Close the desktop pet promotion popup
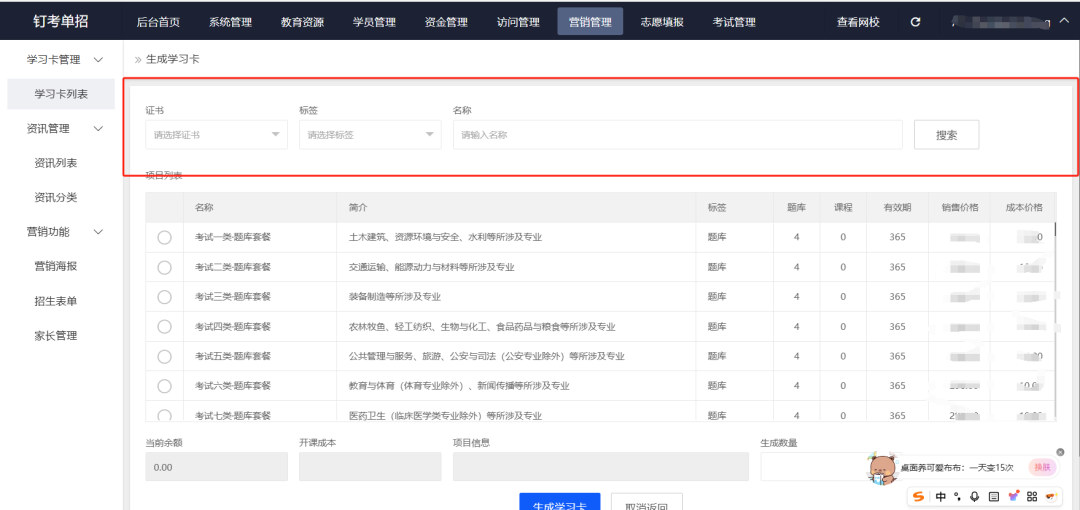 pos(1060,452)
